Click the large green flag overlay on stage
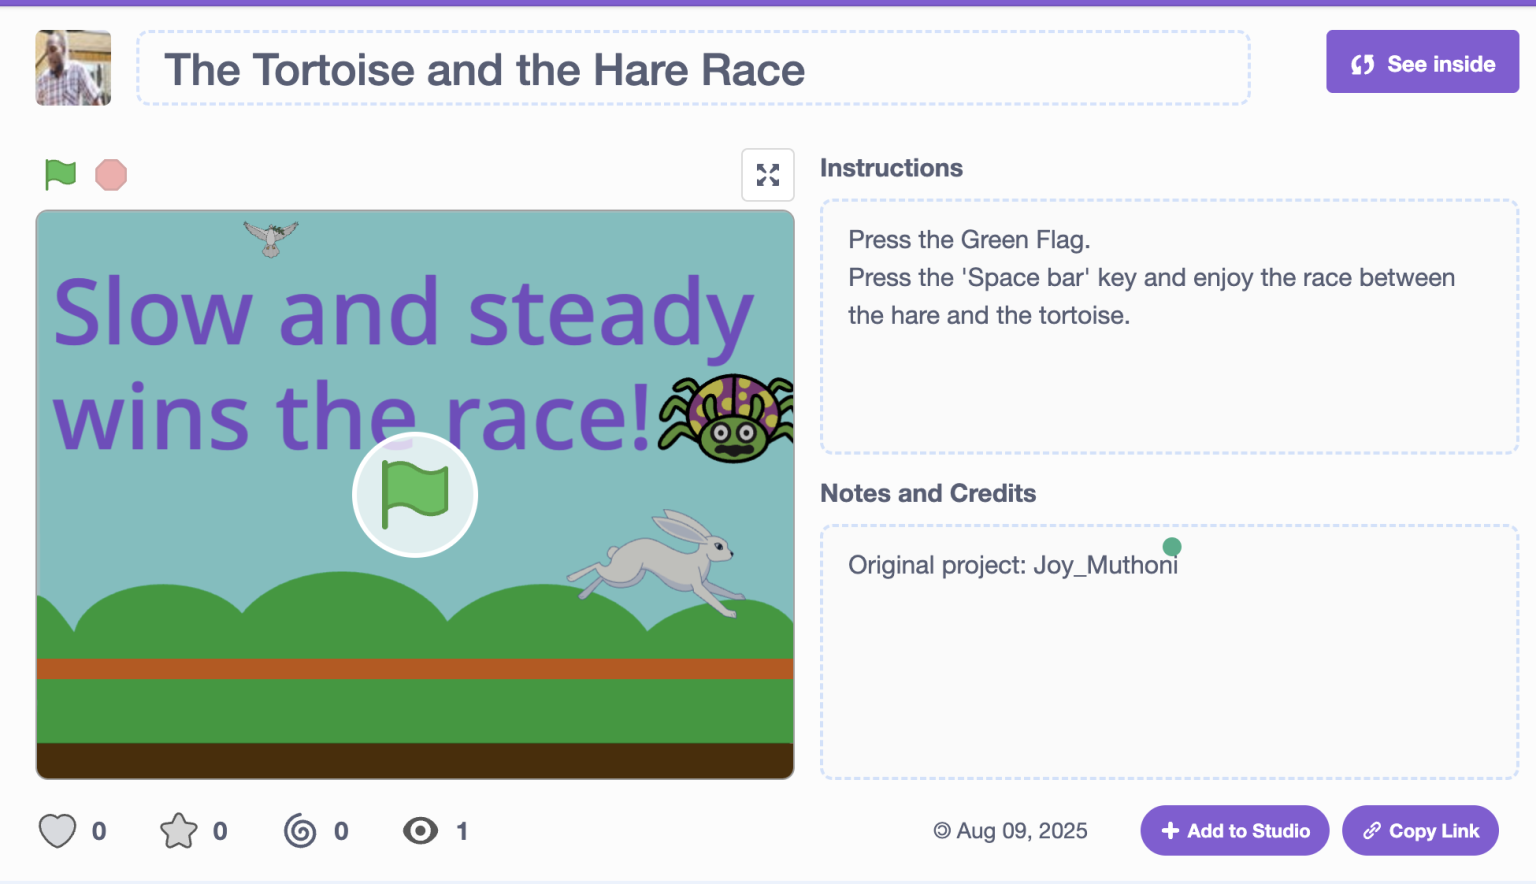Screen dimensions: 1536x884 414,494
